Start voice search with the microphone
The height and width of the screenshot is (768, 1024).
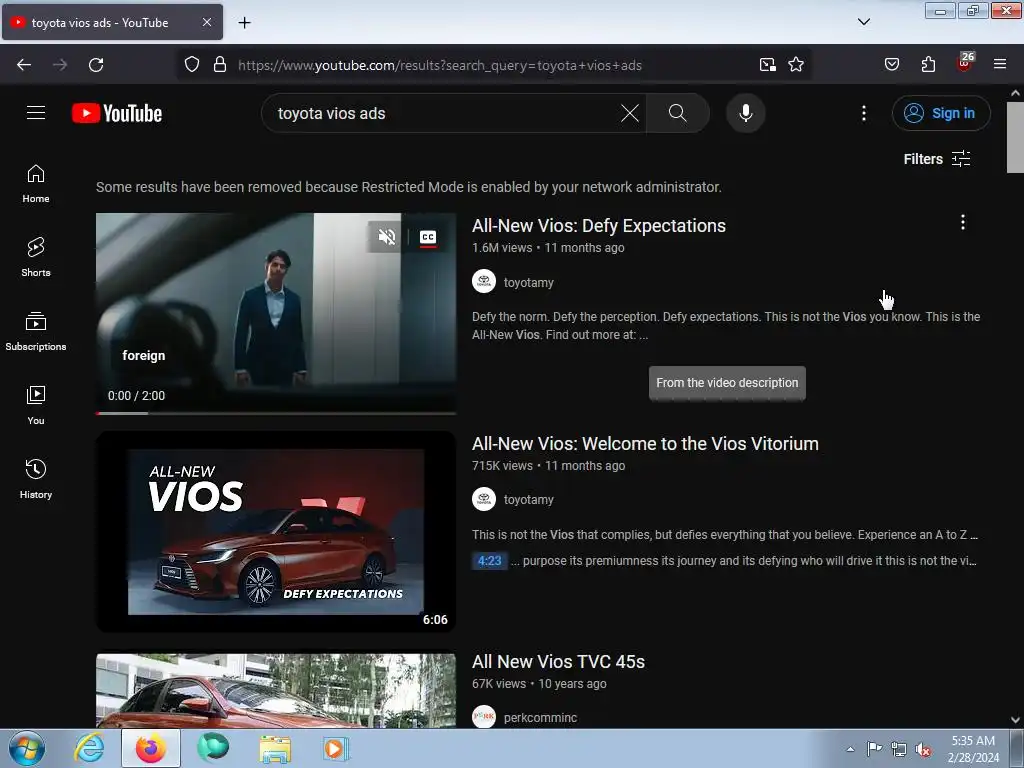point(746,113)
